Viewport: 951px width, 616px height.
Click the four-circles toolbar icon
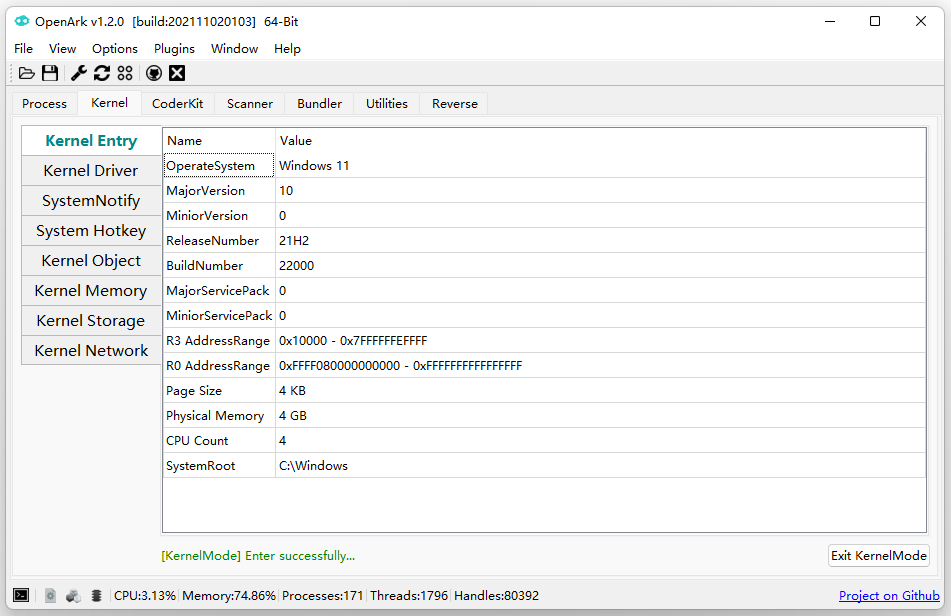pyautogui.click(x=125, y=72)
